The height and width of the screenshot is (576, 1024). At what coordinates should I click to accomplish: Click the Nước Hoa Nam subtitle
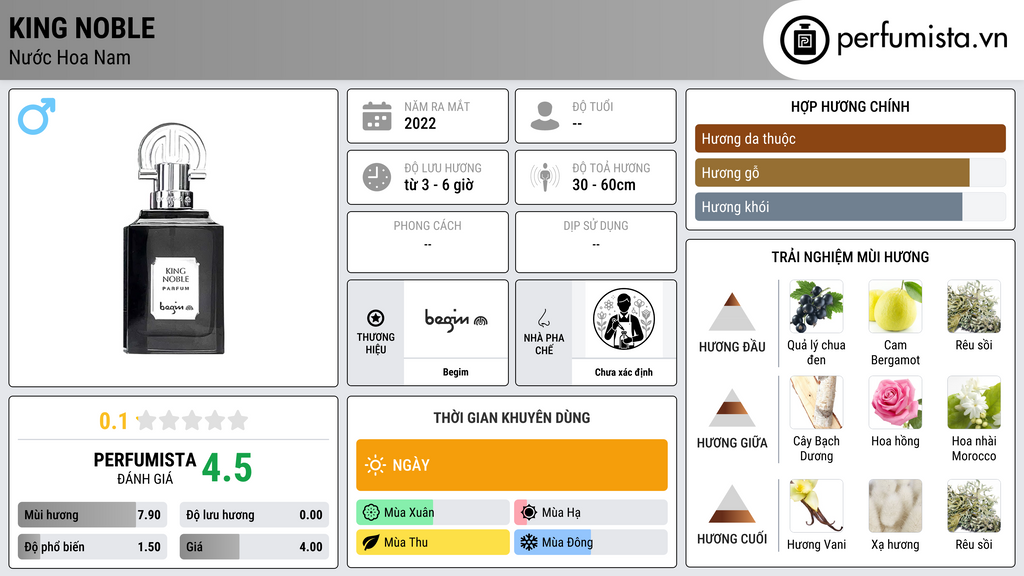pos(70,57)
